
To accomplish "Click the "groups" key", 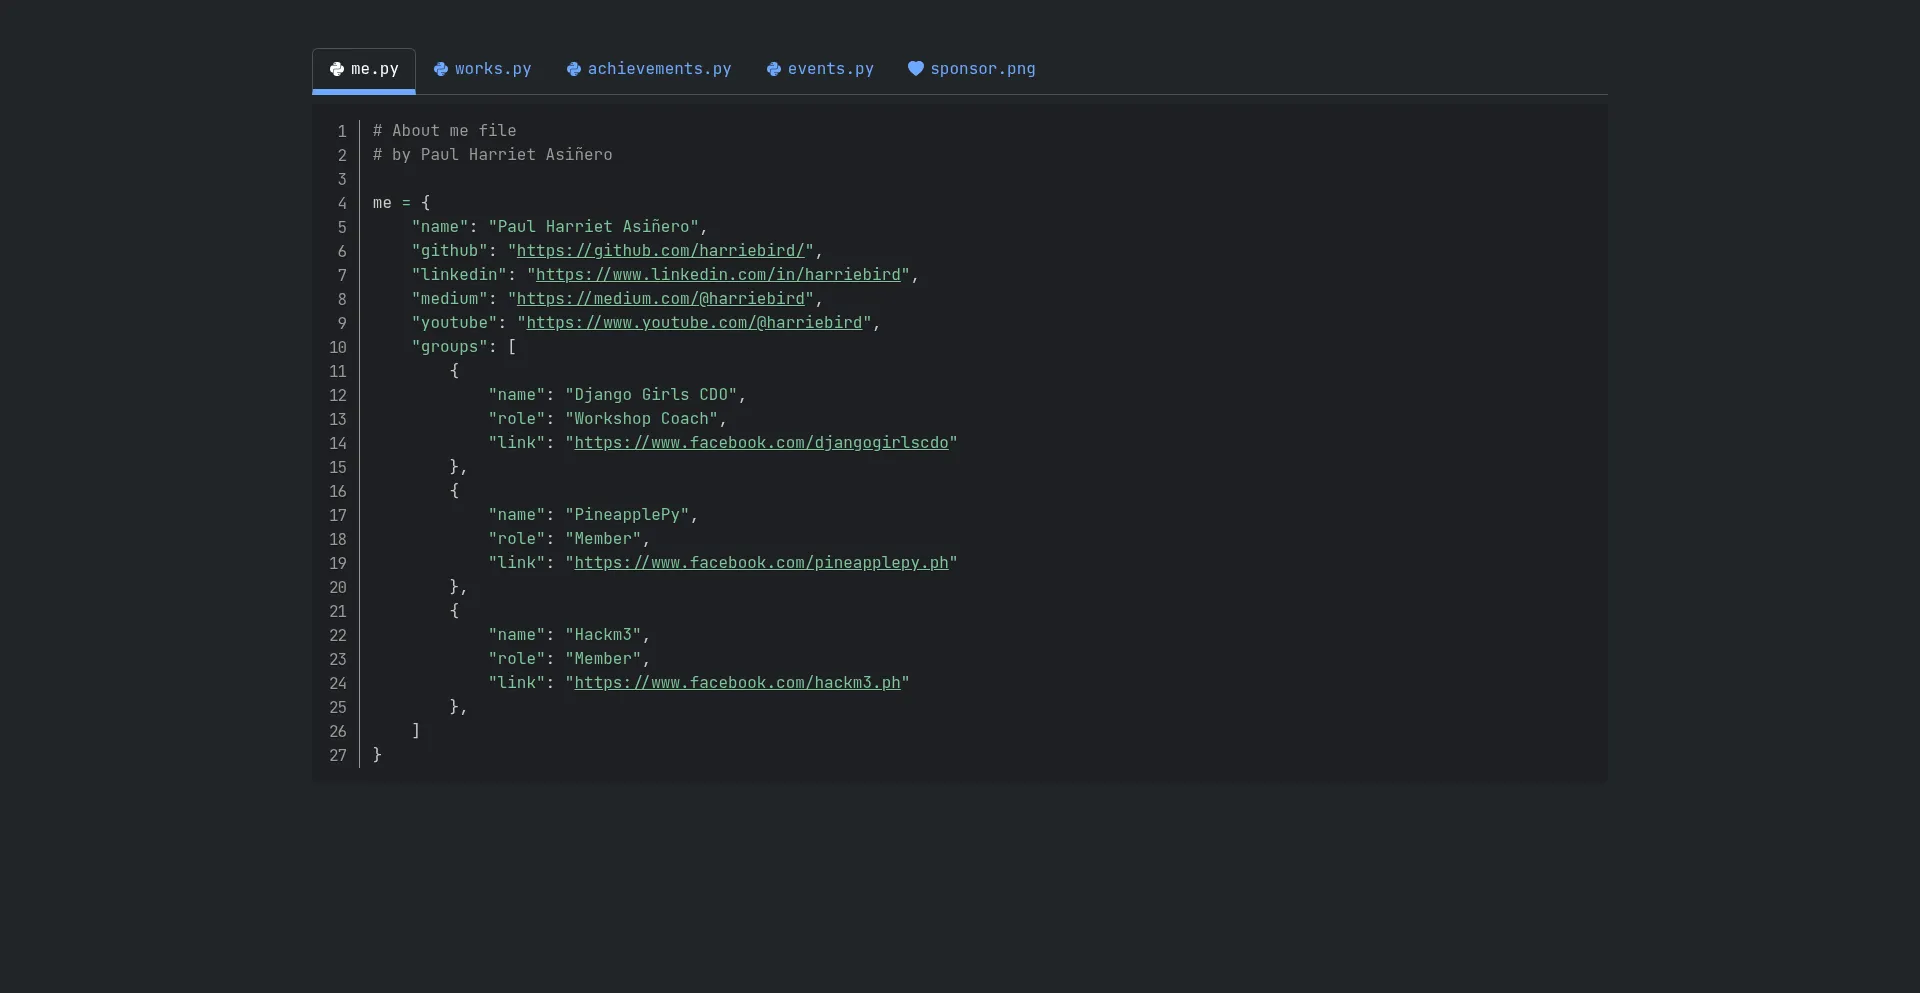I will (x=450, y=347).
